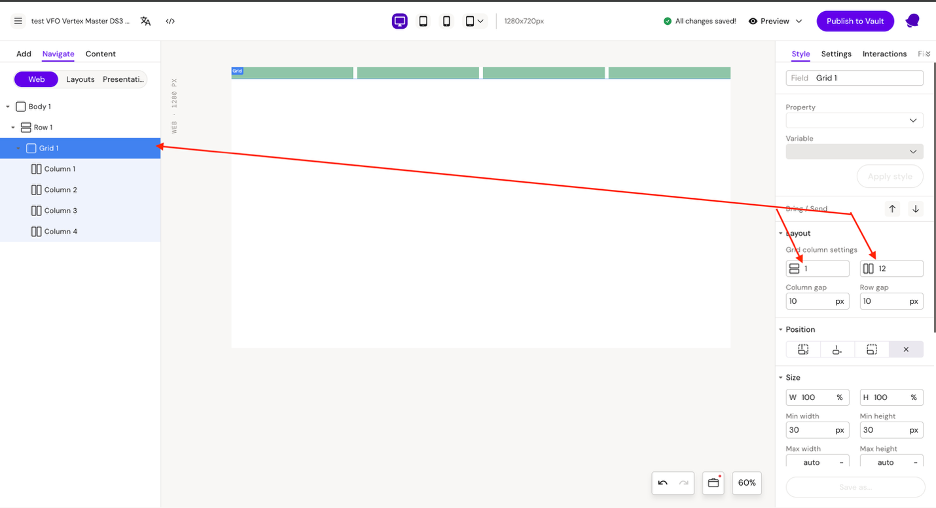936x508 pixels.
Task: Click the undo arrow button
Action: (662, 483)
